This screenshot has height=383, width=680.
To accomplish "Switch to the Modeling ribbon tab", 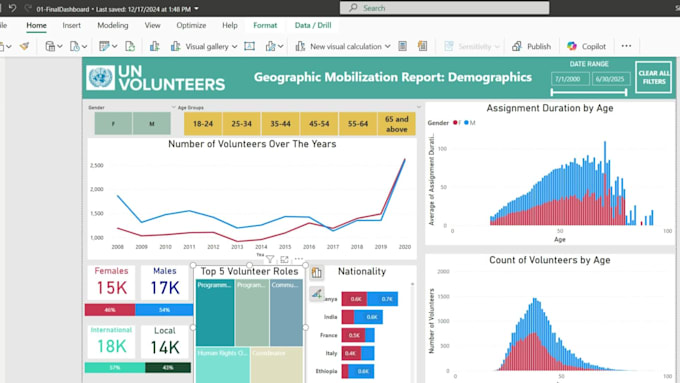I will pos(113,25).
